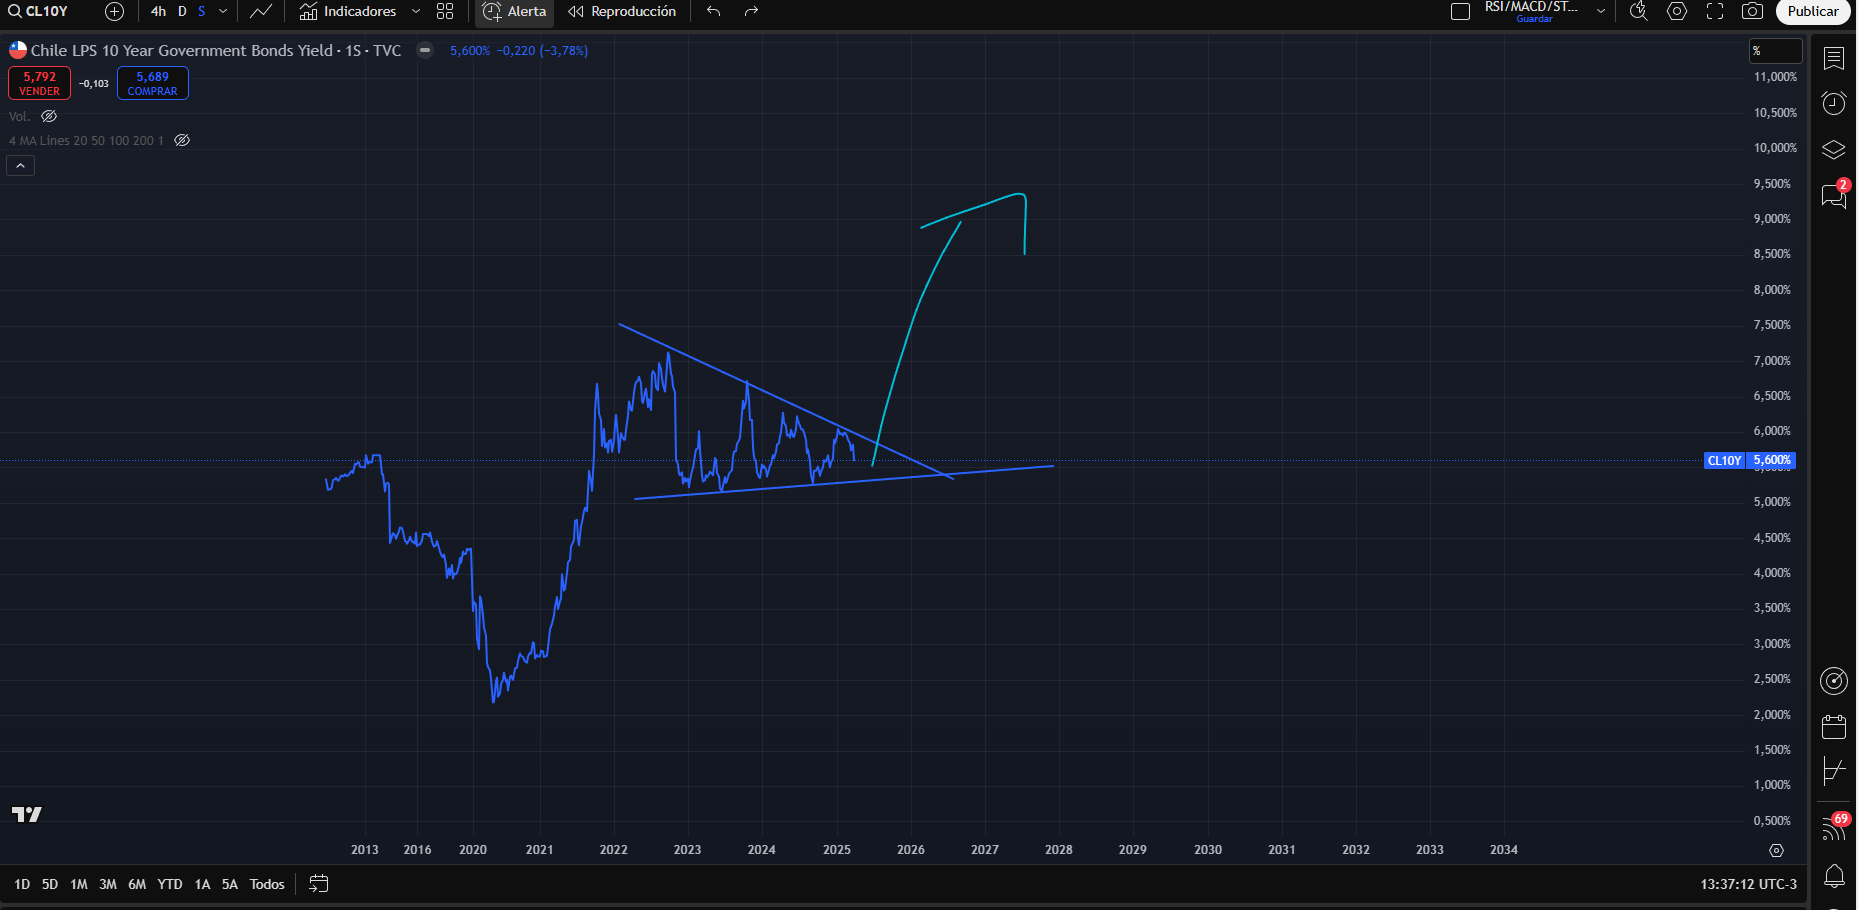Image resolution: width=1859 pixels, height=910 pixels.
Task: Click the go-to-date calendar icon
Action: 319,884
